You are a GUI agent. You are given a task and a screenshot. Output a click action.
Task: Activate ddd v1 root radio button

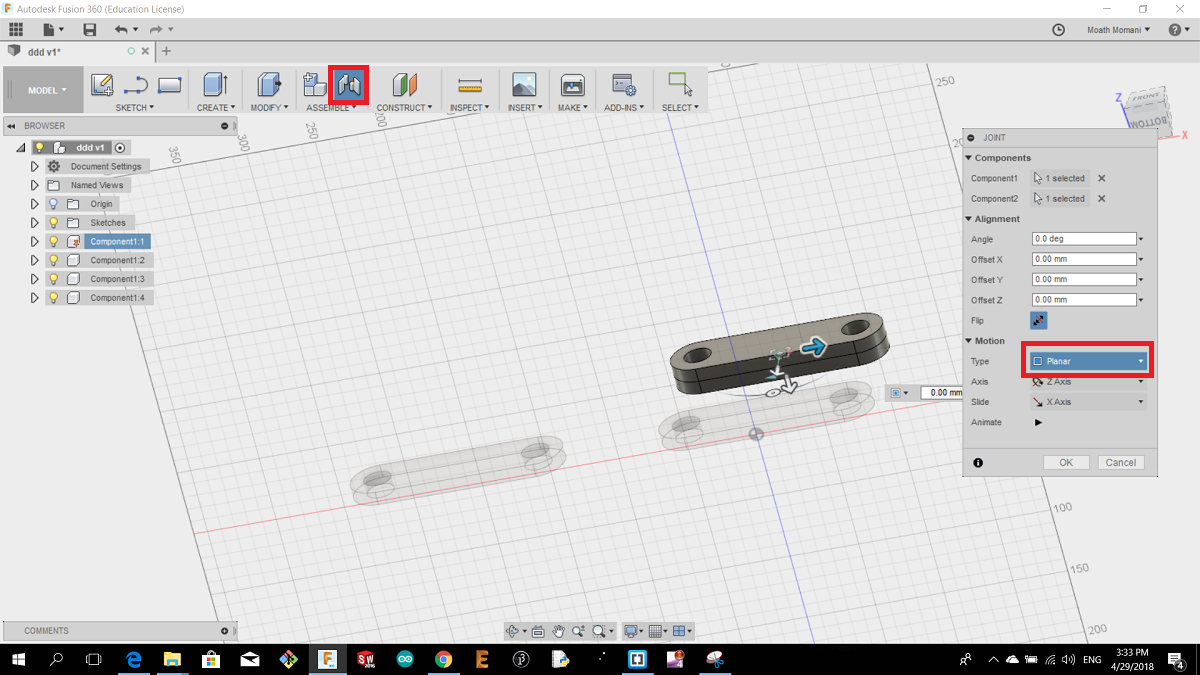[x=120, y=147]
